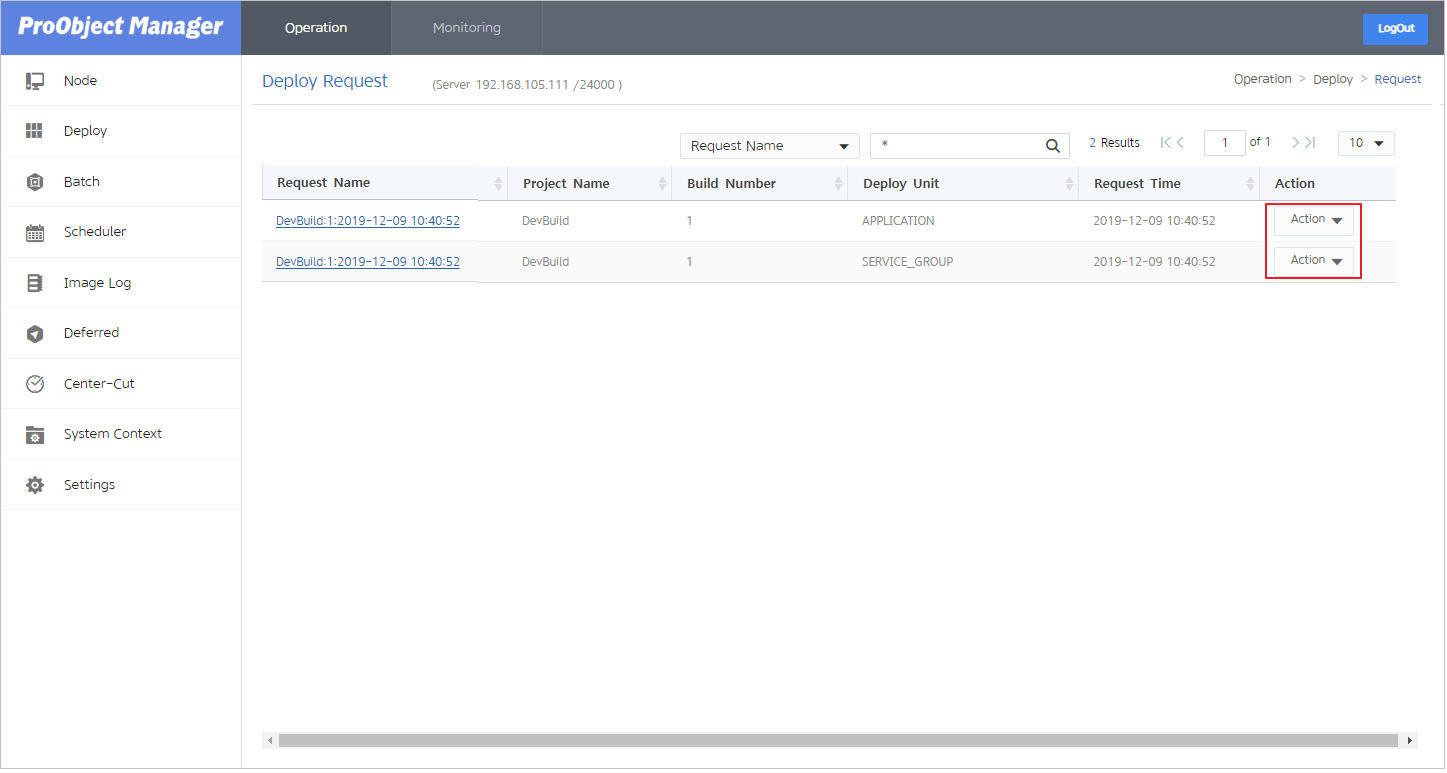Click scrollbar left arrow

click(x=269, y=741)
